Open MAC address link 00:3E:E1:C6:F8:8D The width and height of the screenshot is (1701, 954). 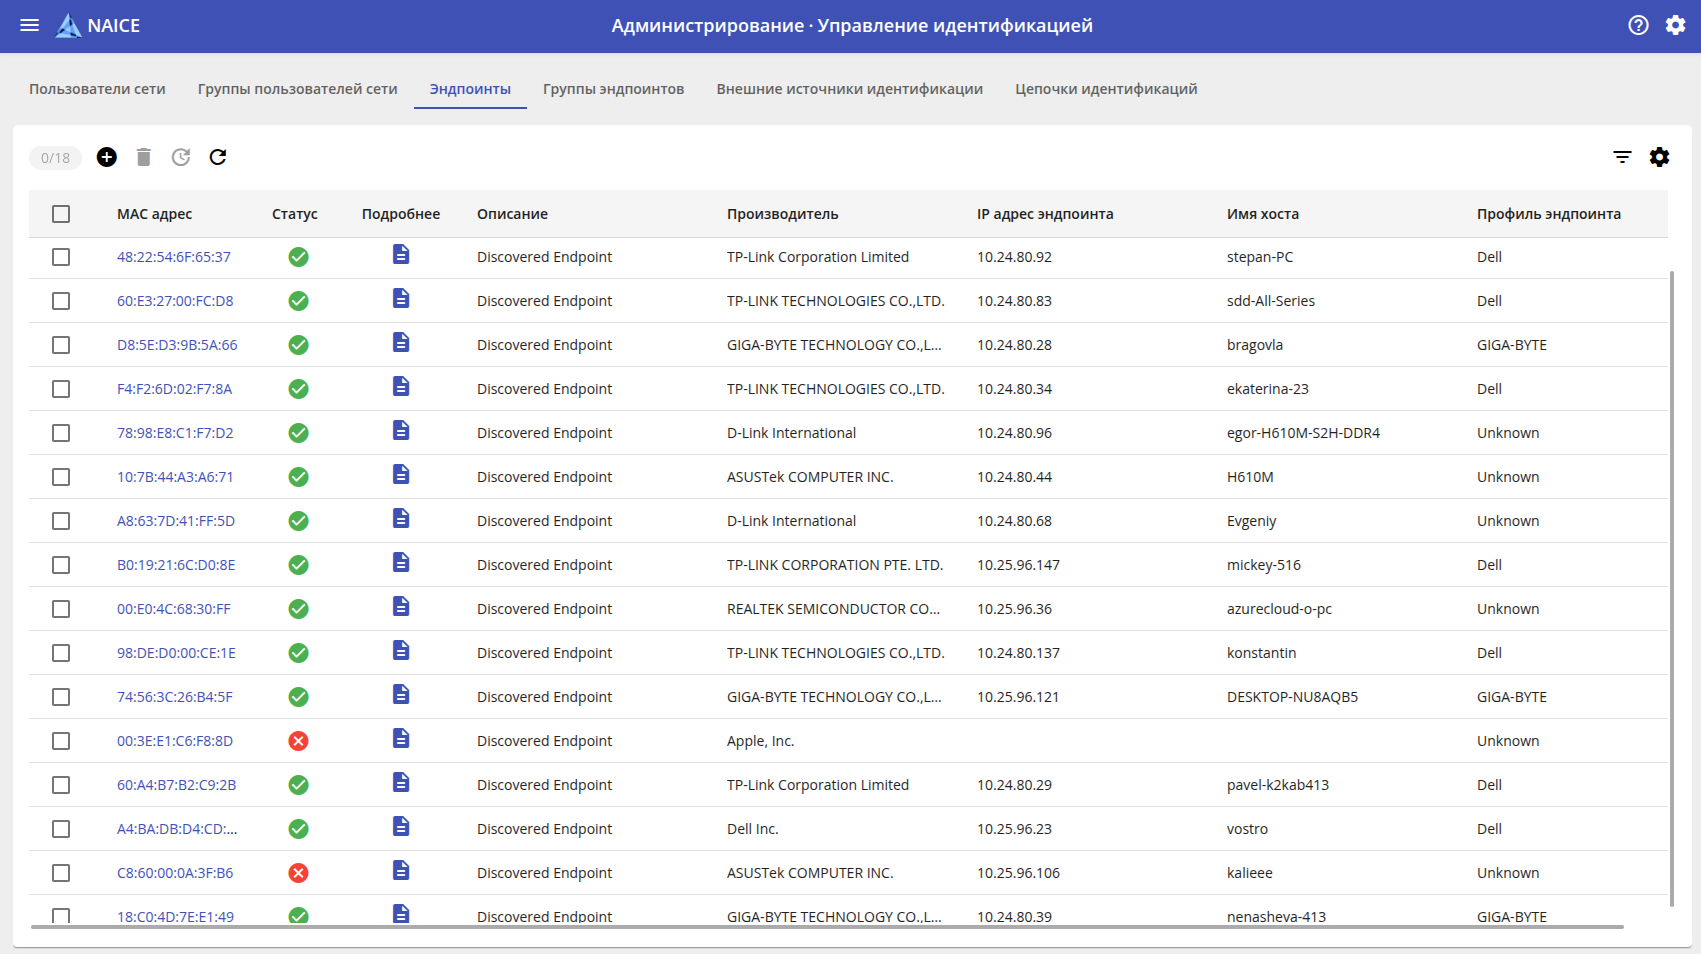point(175,741)
